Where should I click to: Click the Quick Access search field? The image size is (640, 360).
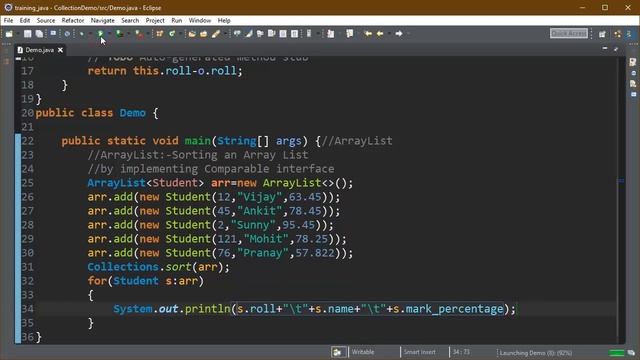click(569, 33)
